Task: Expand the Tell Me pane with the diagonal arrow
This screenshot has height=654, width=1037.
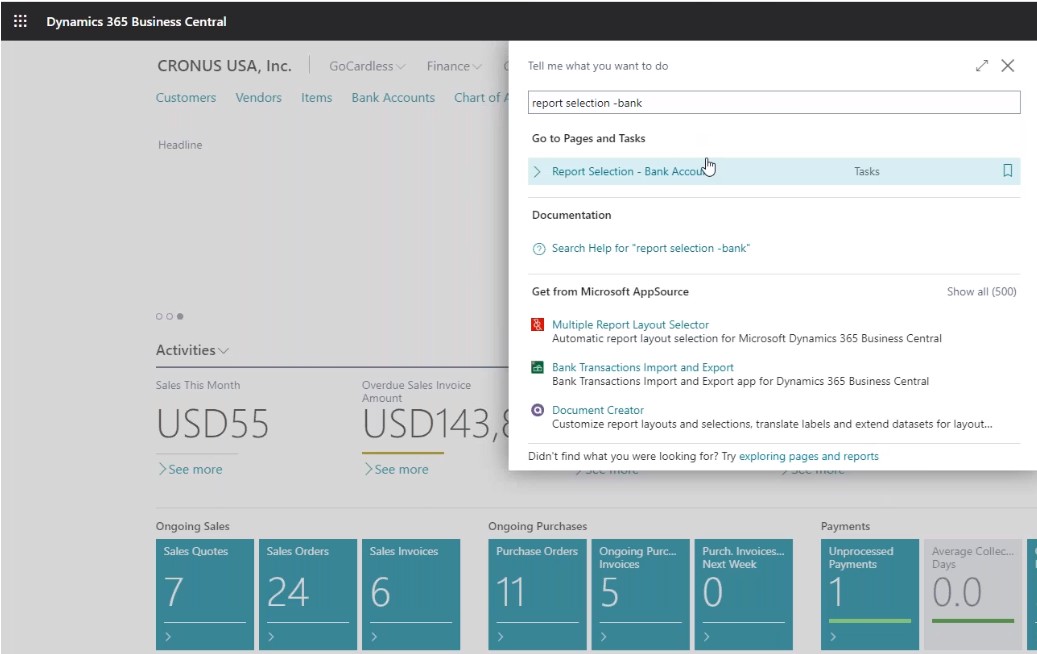Action: point(982,65)
